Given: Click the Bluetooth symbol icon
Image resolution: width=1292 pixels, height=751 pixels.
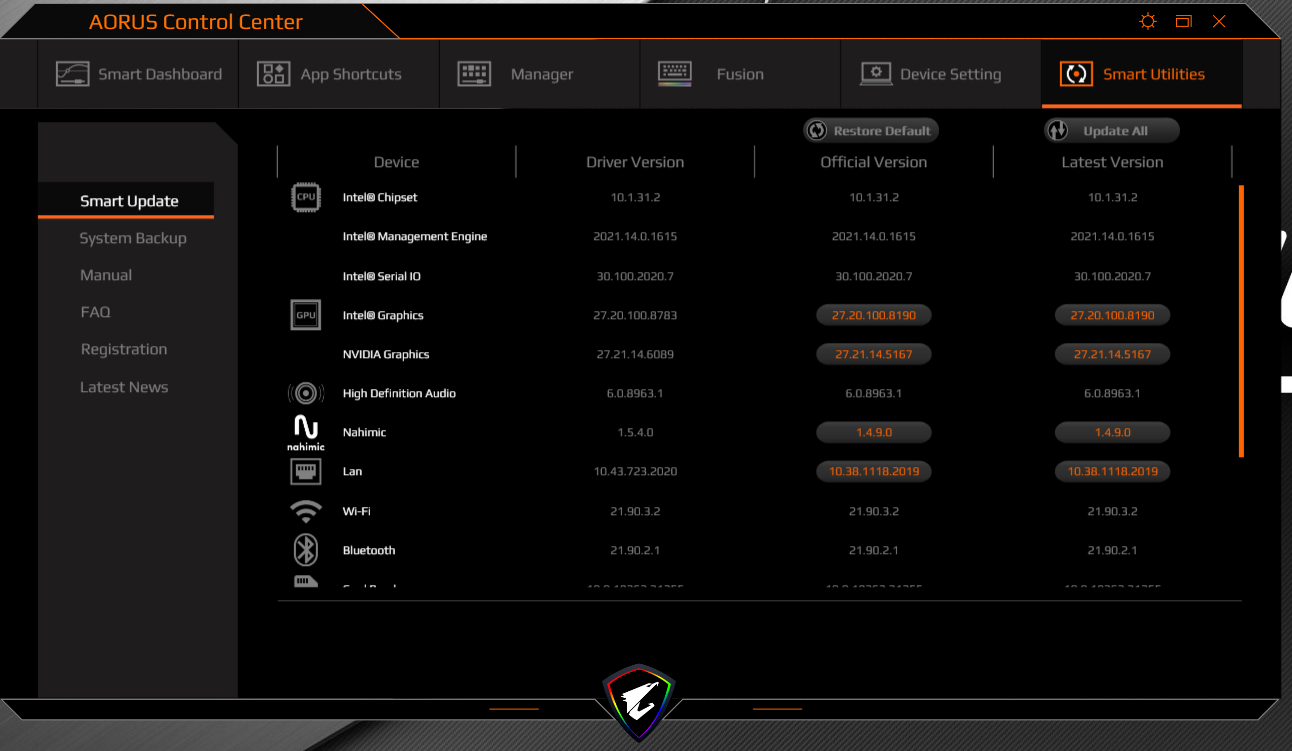Looking at the screenshot, I should [x=305, y=550].
